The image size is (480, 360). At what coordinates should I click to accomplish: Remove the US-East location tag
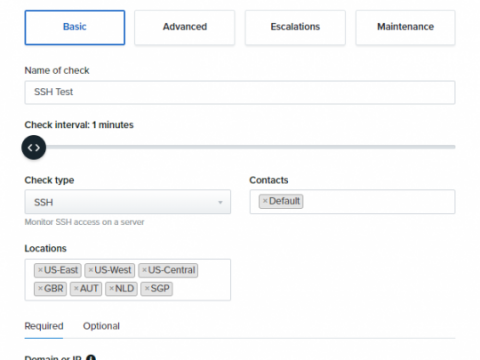[40, 270]
